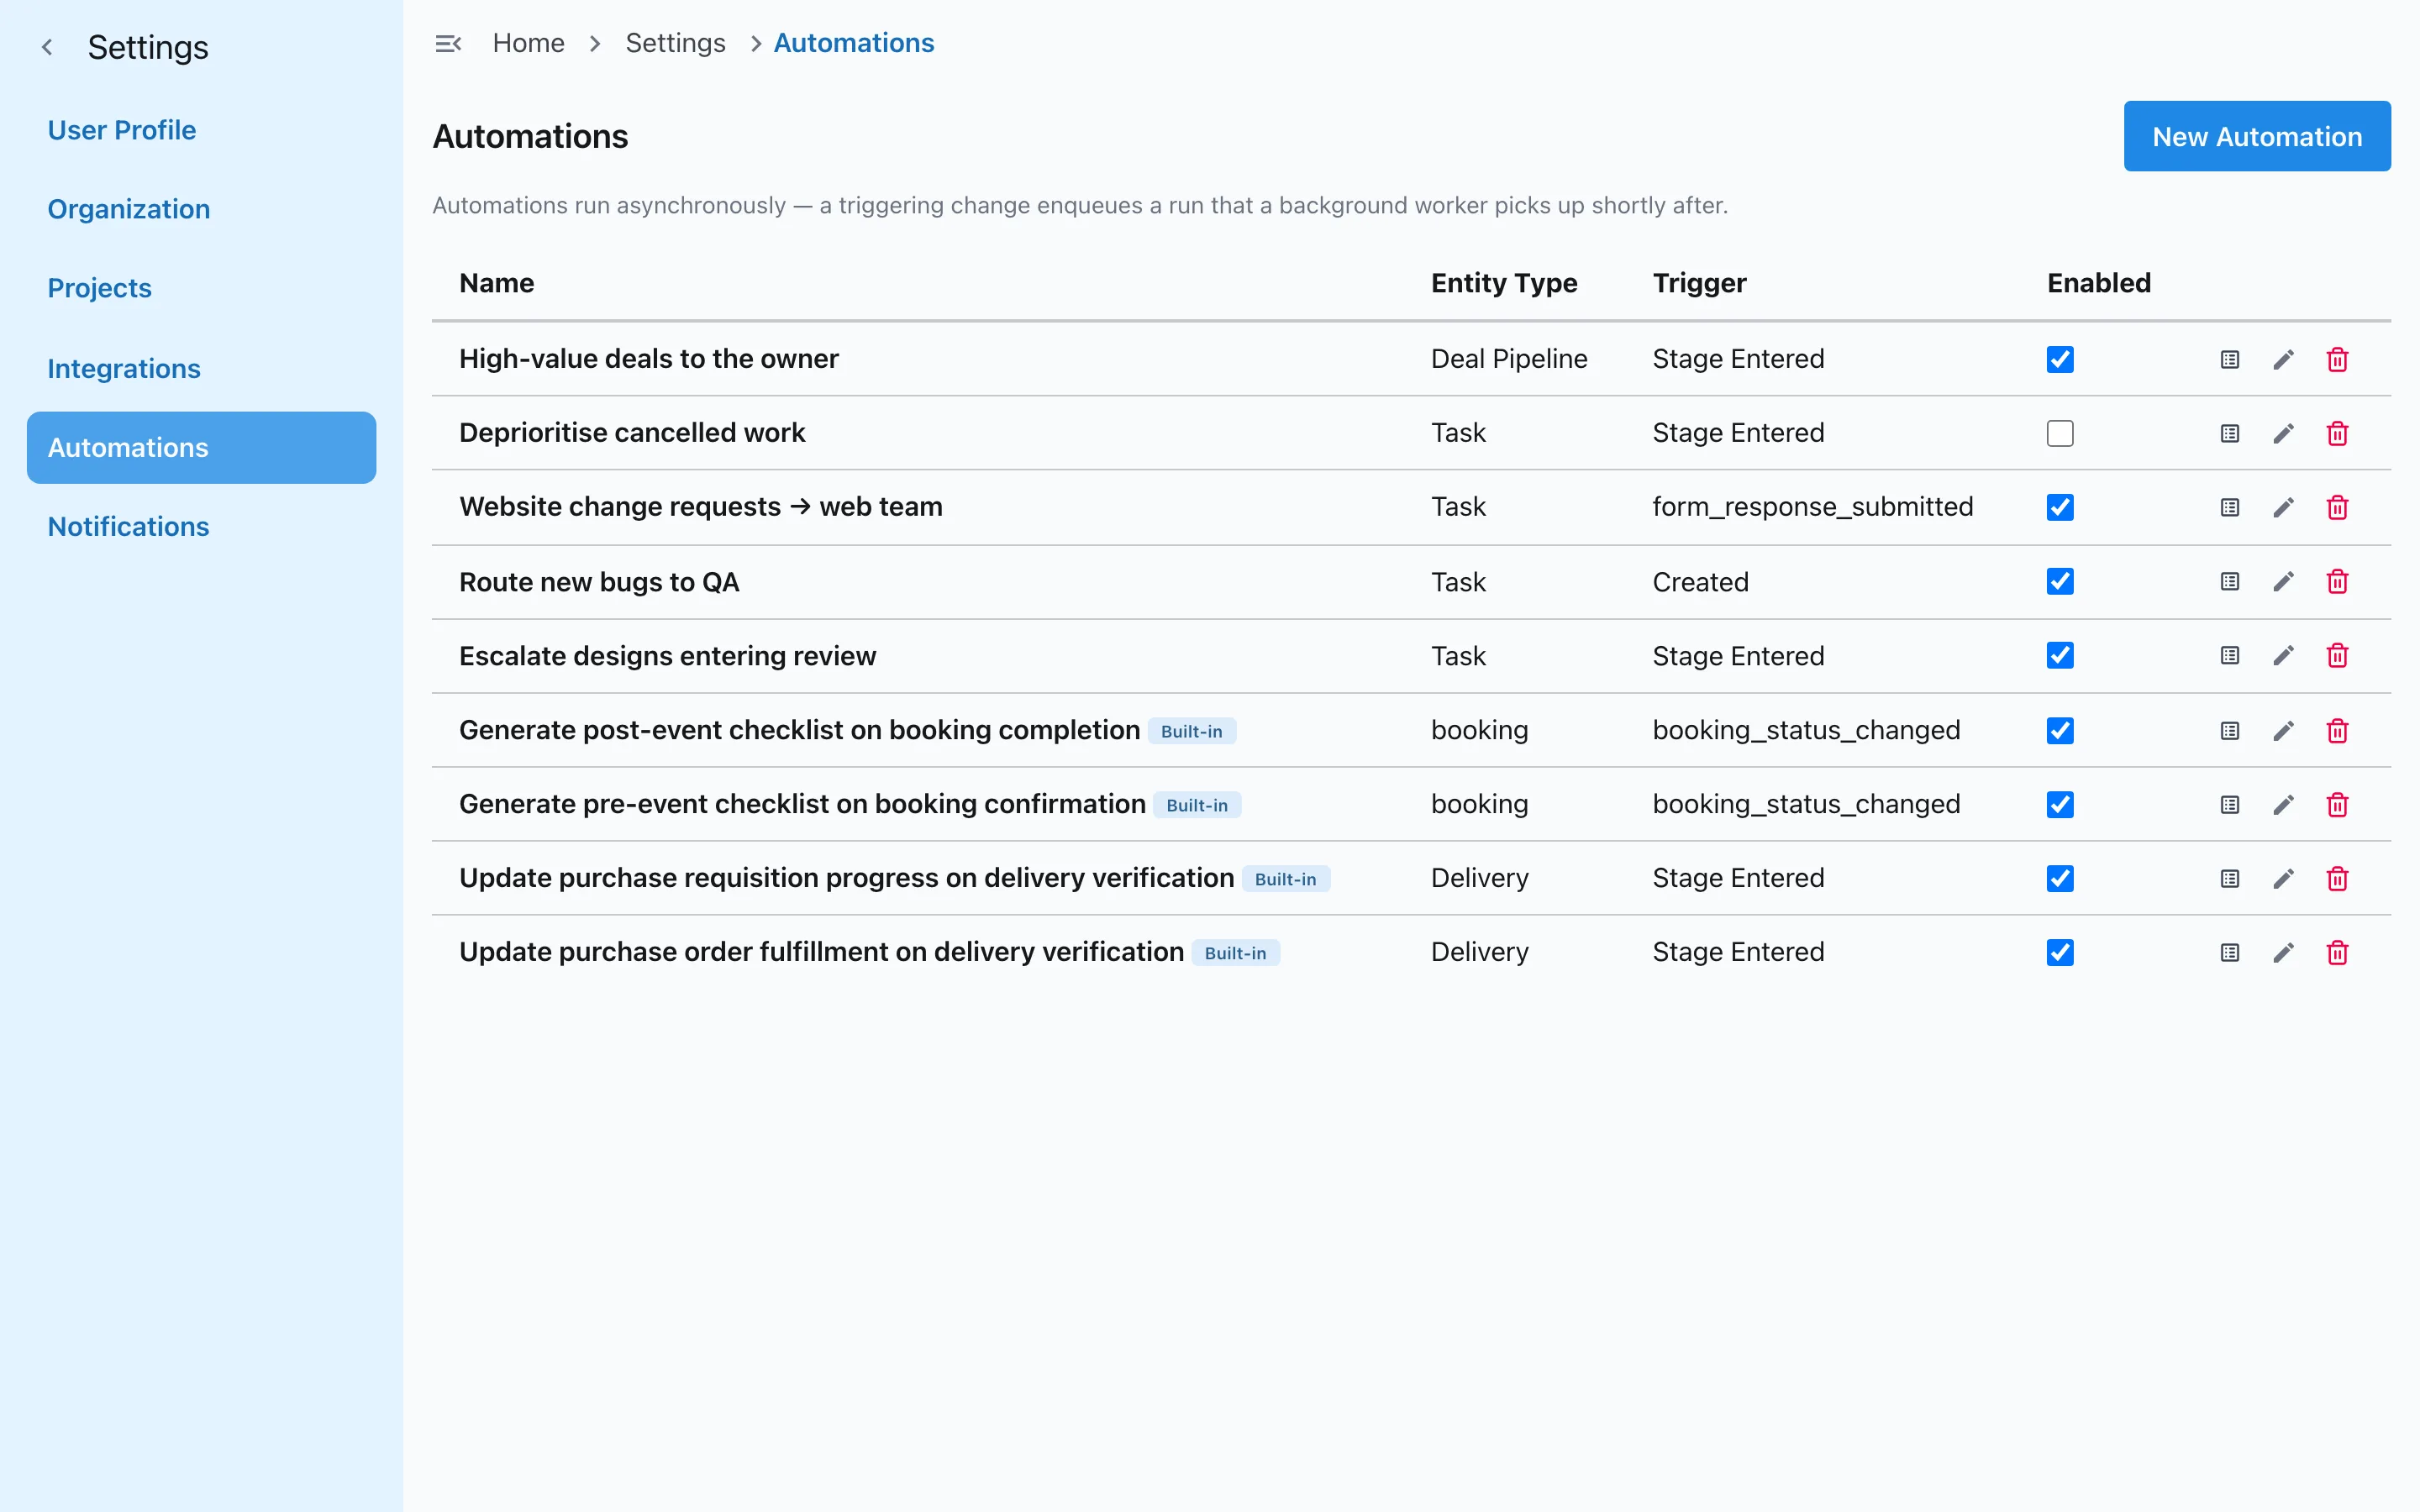Disable High-value deals to the owner checkbox
Viewport: 2420px width, 1512px height.
coord(2060,359)
